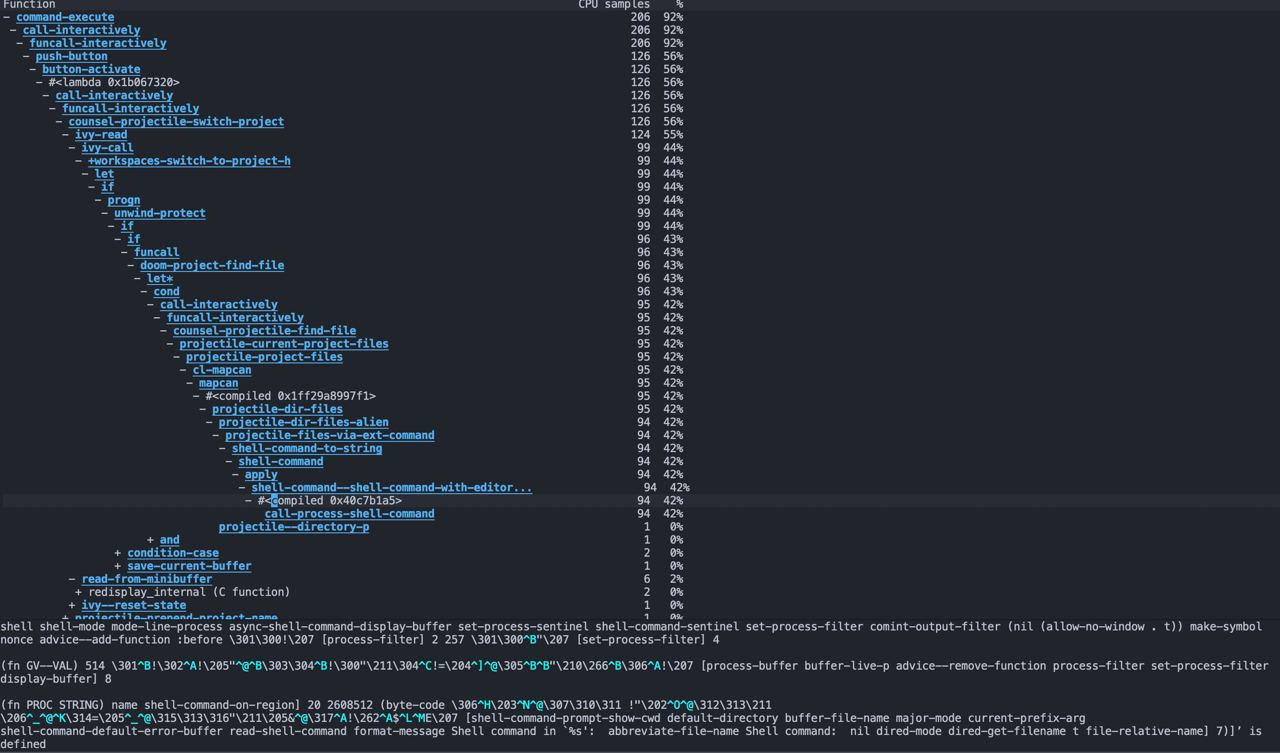Follow the read-from-minibuffer link
The image size is (1280, 753).
pyautogui.click(x=147, y=578)
